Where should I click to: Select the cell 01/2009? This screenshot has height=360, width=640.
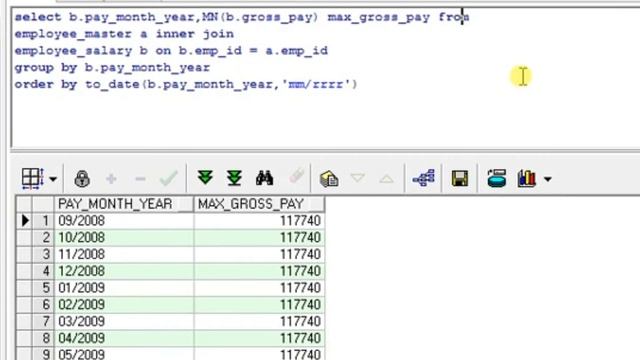[x=124, y=288]
